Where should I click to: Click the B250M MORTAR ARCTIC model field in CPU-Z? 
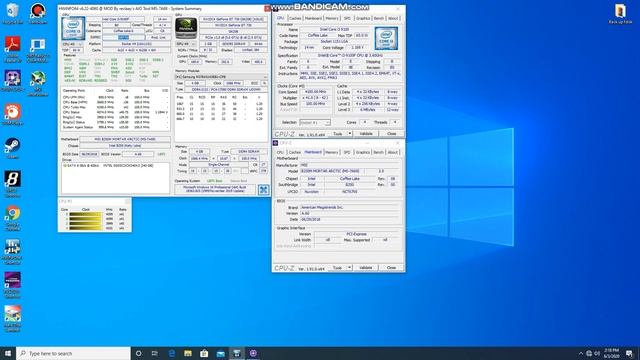point(331,171)
